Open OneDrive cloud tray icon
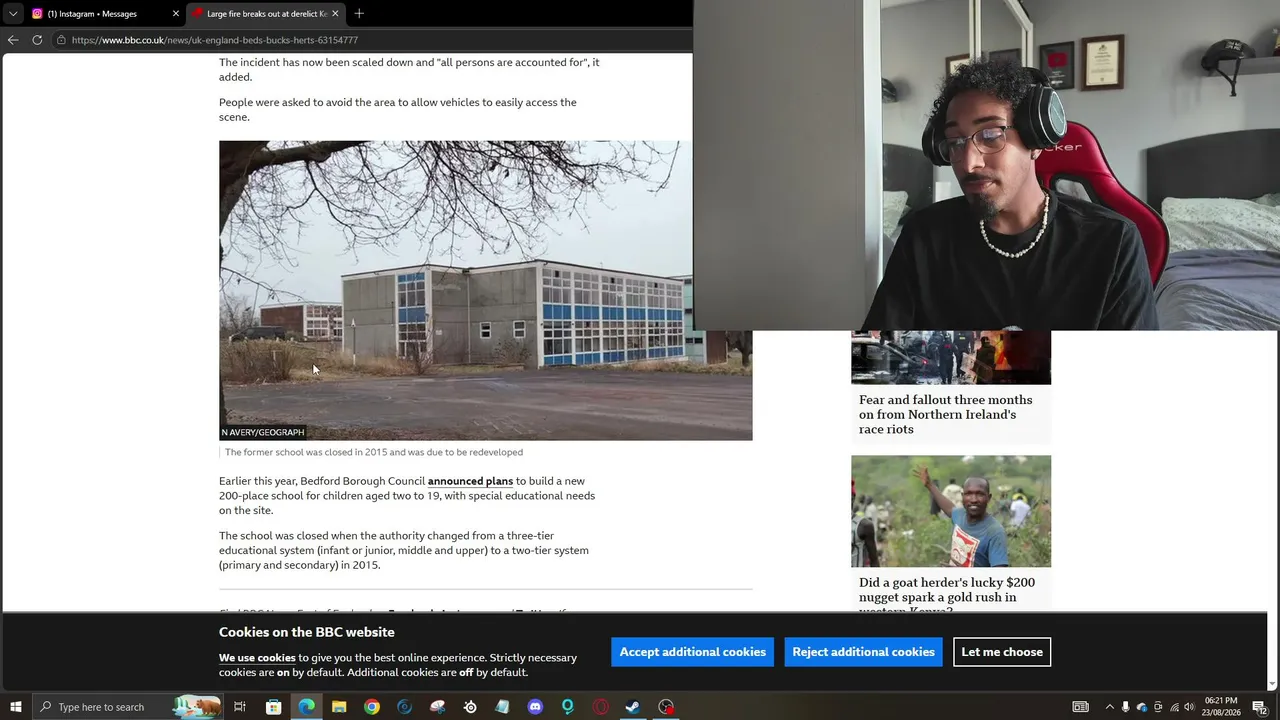This screenshot has width=1280, height=720. pyautogui.click(x=1142, y=707)
